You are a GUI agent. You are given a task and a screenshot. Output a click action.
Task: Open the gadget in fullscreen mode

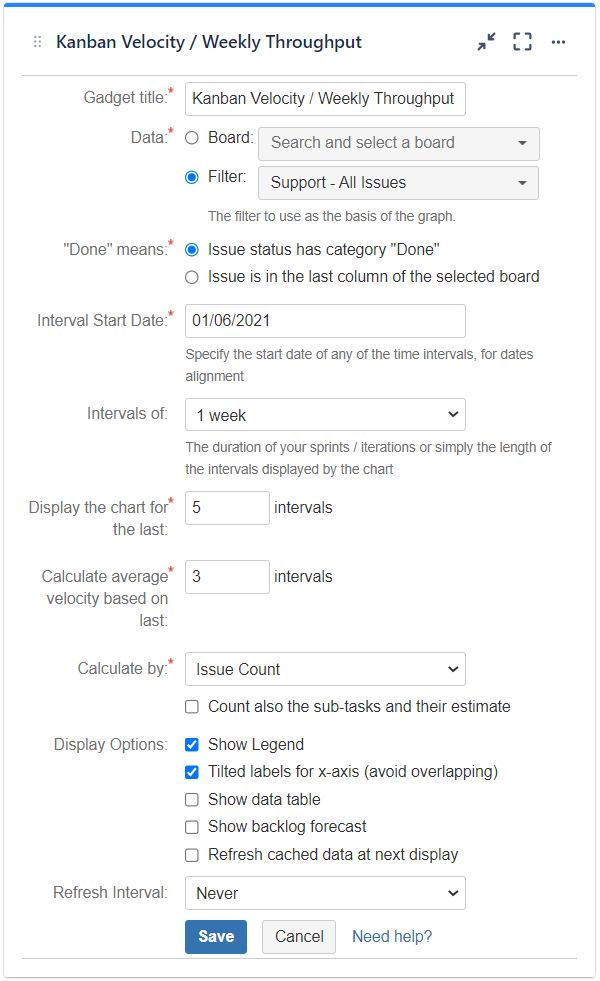click(522, 42)
